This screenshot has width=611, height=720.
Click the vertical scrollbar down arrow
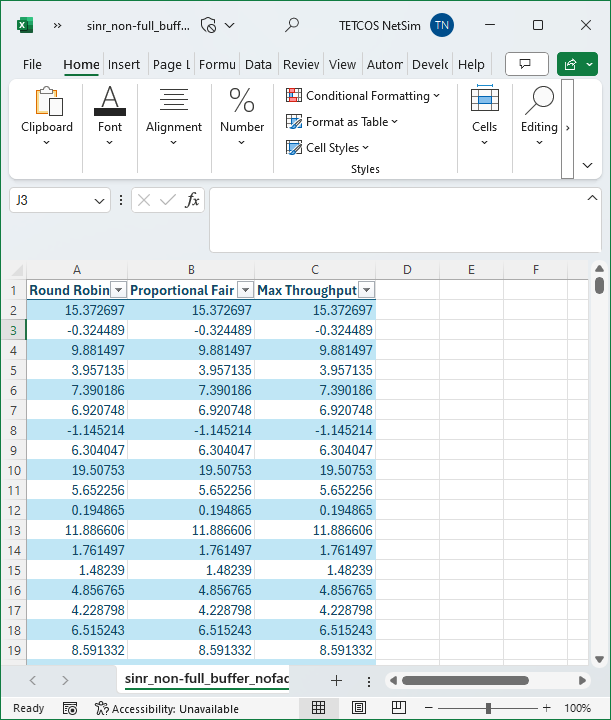point(599,659)
